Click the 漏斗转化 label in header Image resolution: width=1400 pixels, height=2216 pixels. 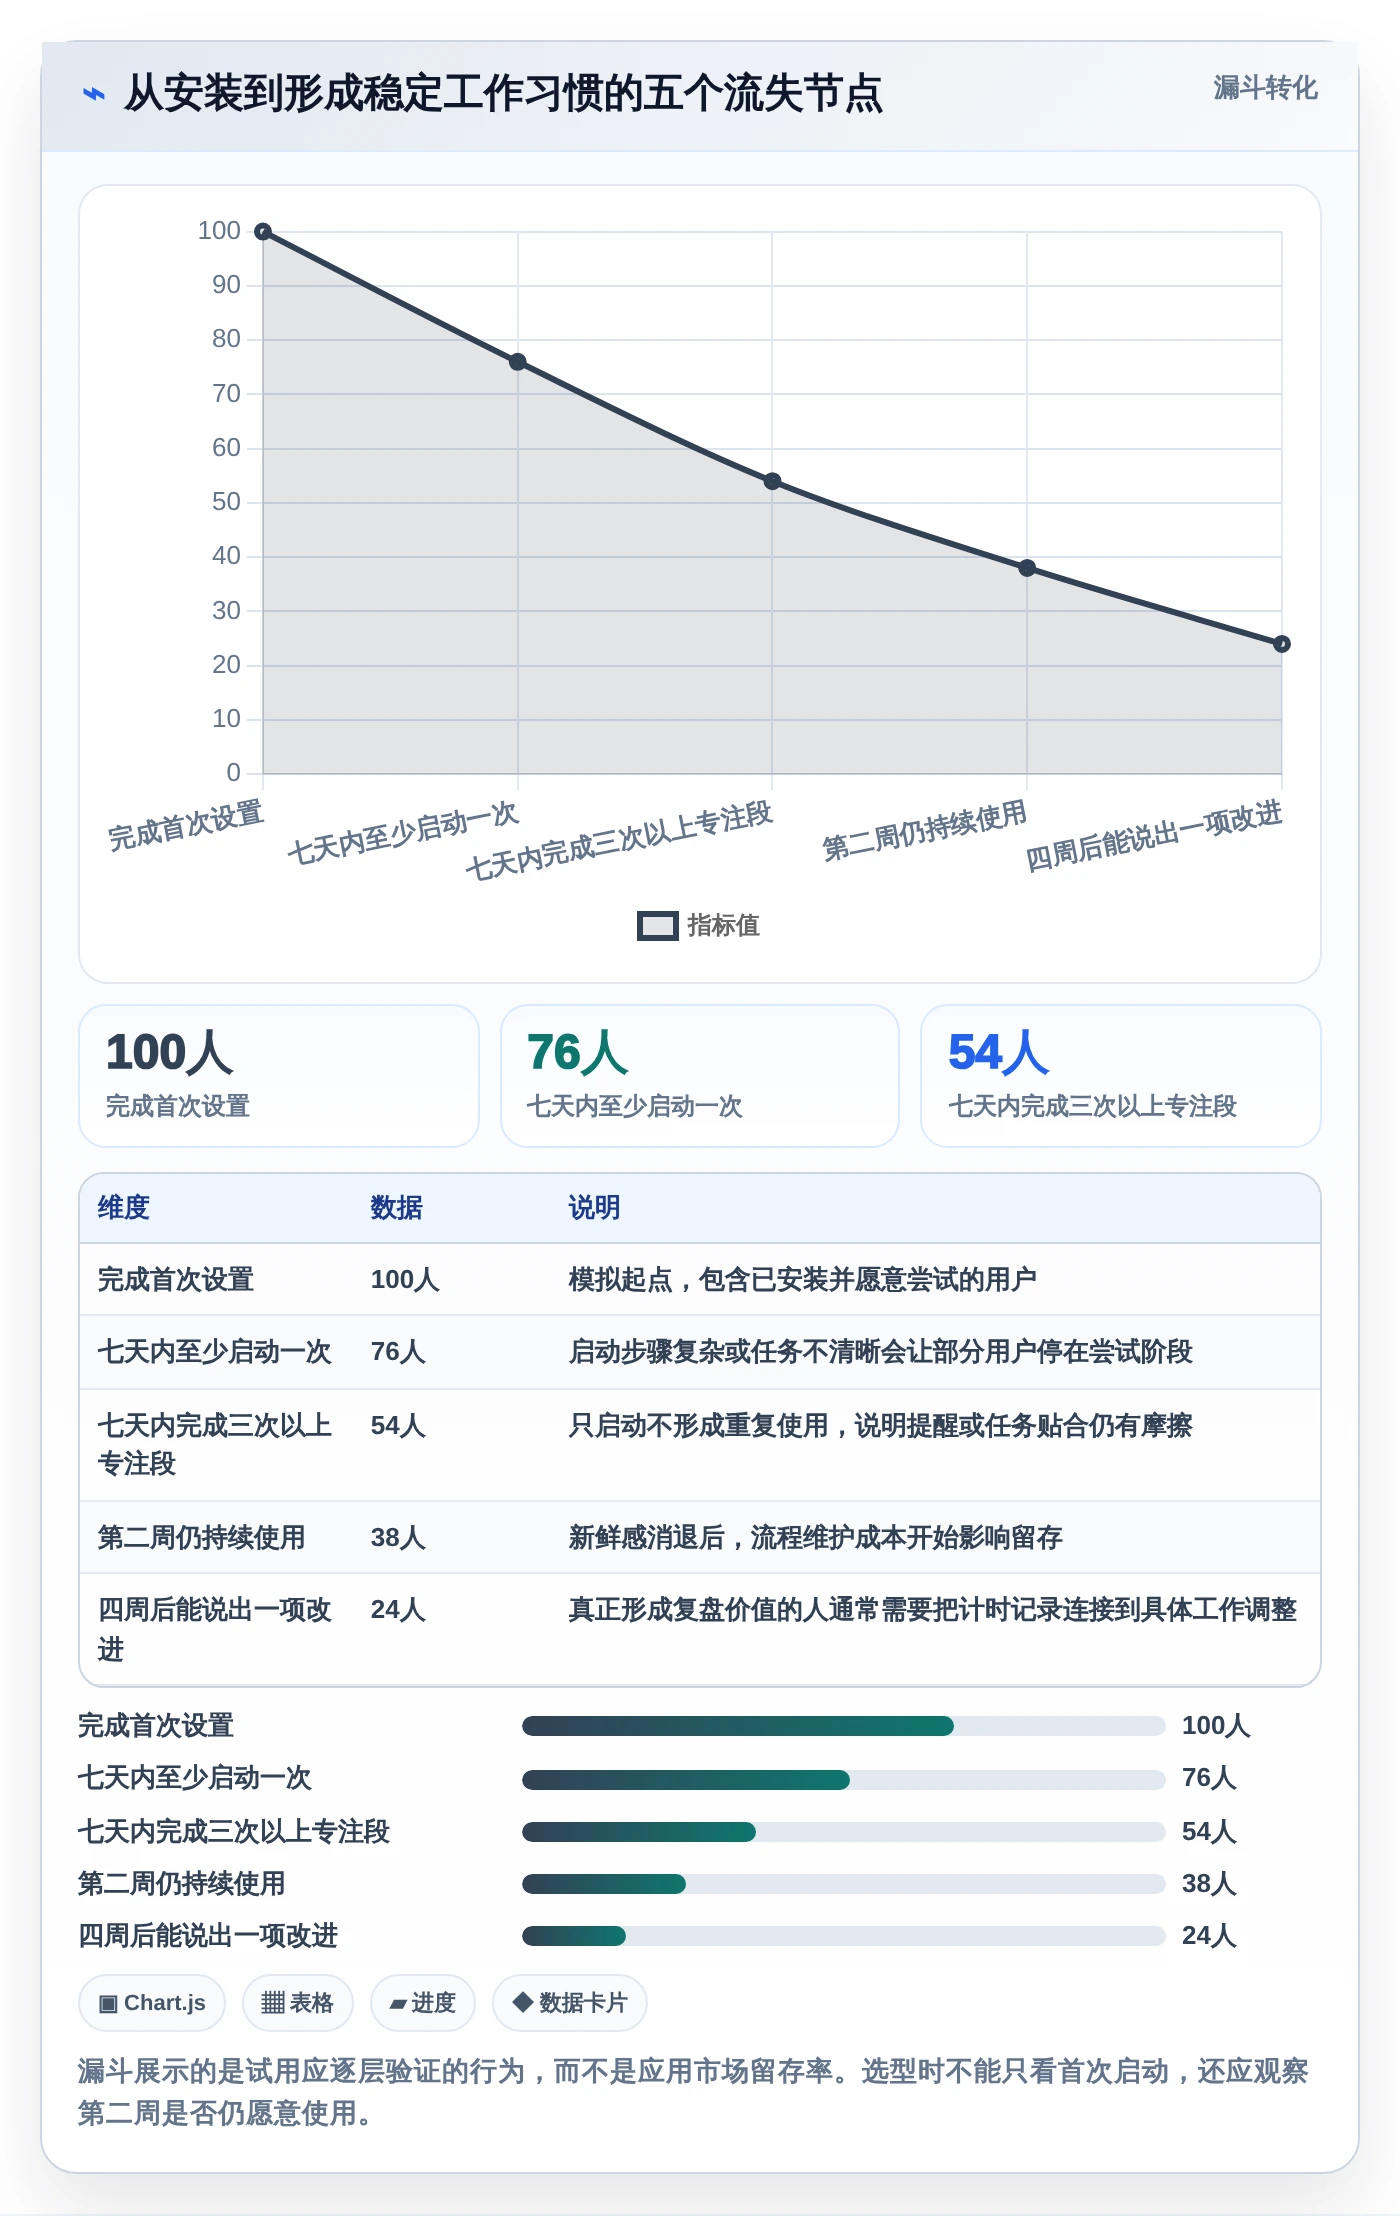point(1265,88)
